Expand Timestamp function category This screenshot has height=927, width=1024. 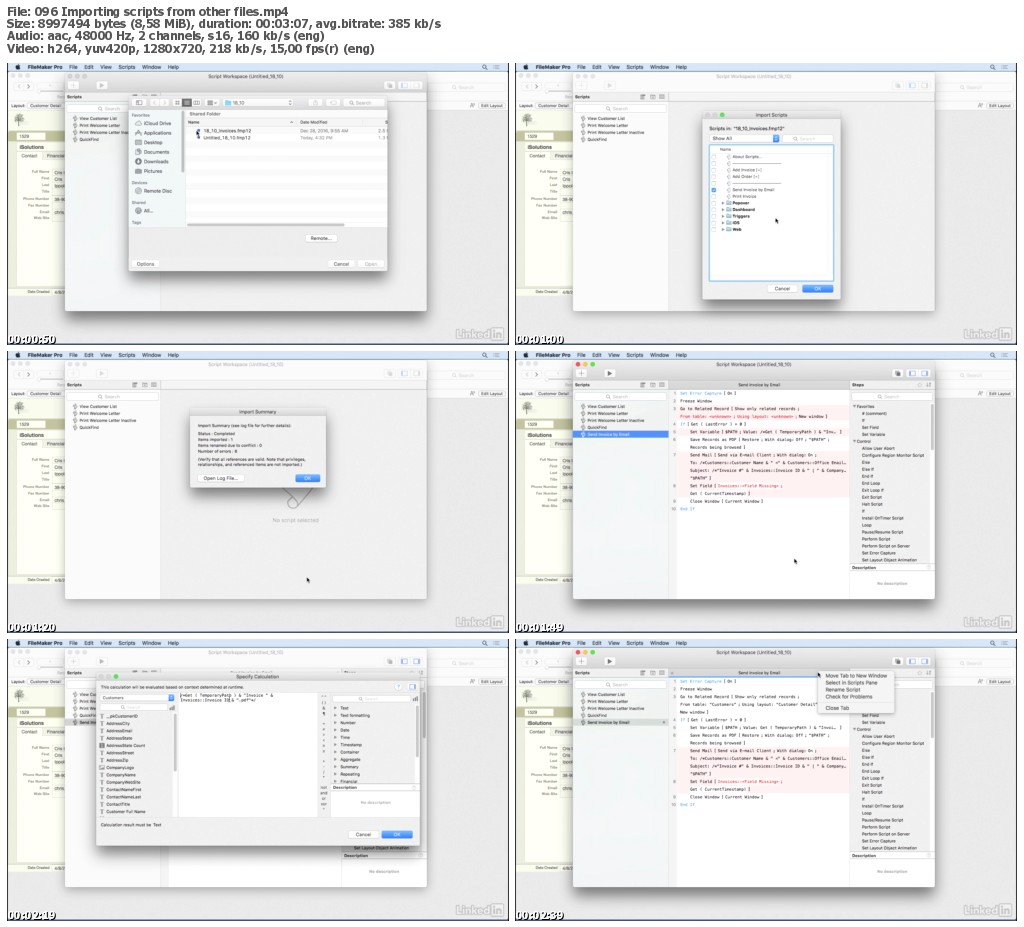pos(335,745)
